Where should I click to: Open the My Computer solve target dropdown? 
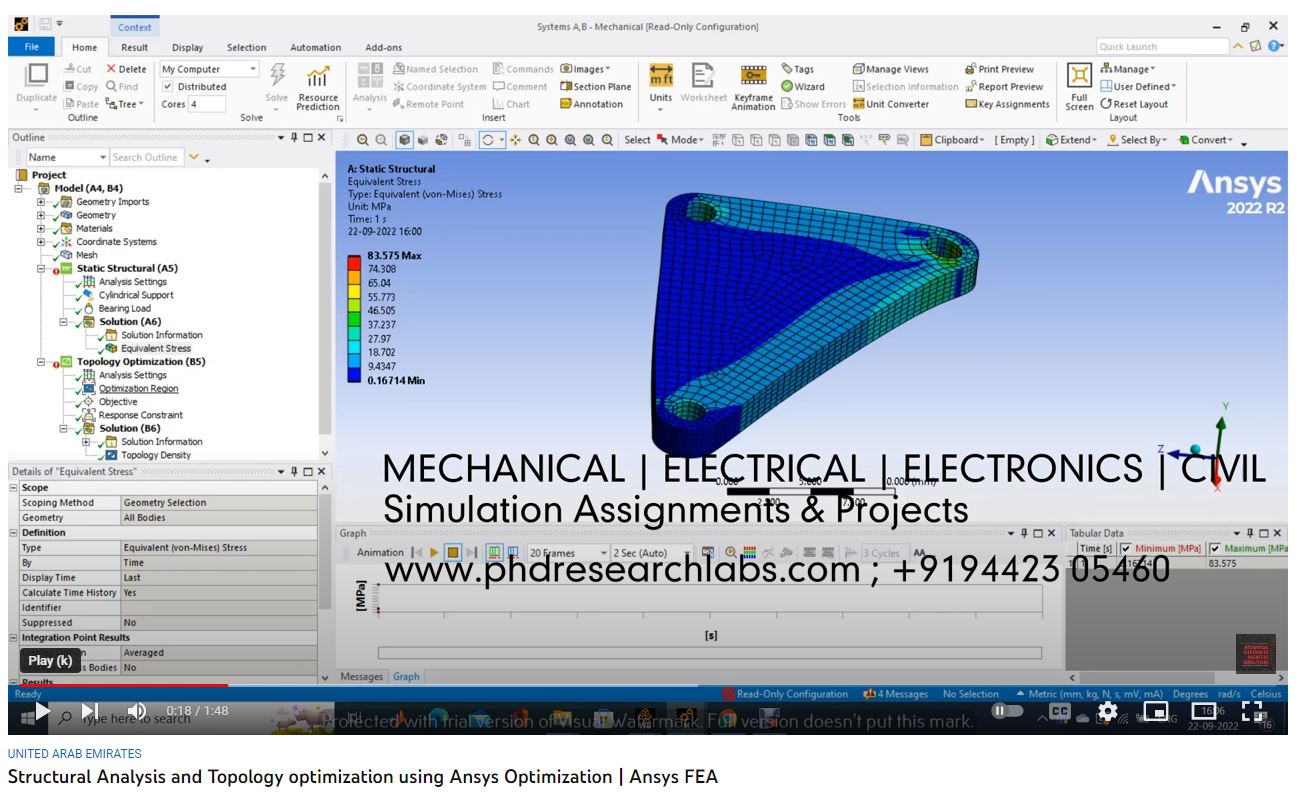tap(209, 69)
